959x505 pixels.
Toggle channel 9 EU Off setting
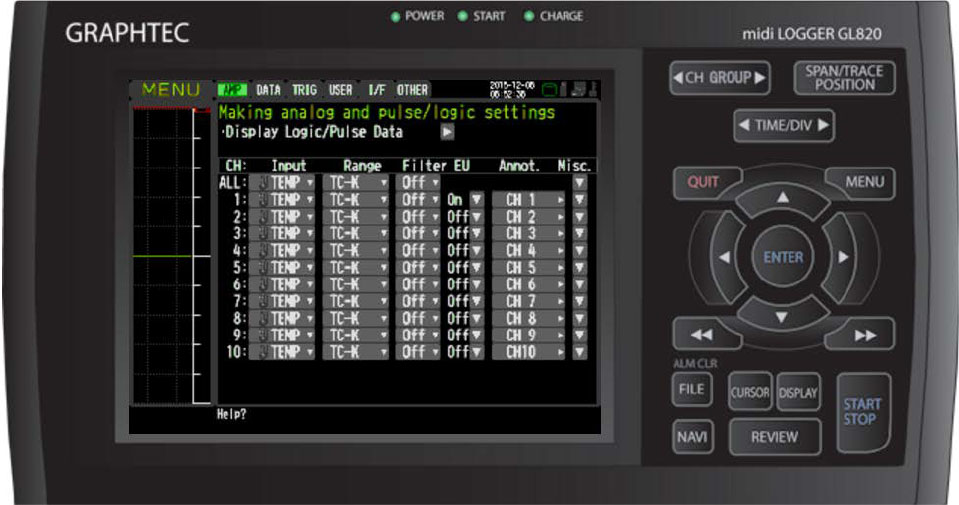click(465, 335)
